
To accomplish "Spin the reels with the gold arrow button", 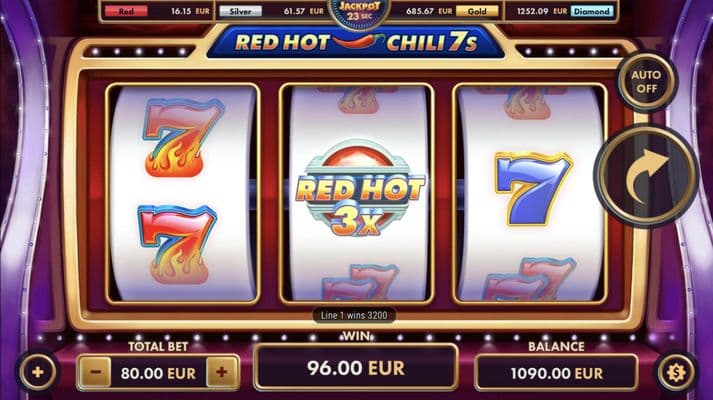I will pos(646,176).
